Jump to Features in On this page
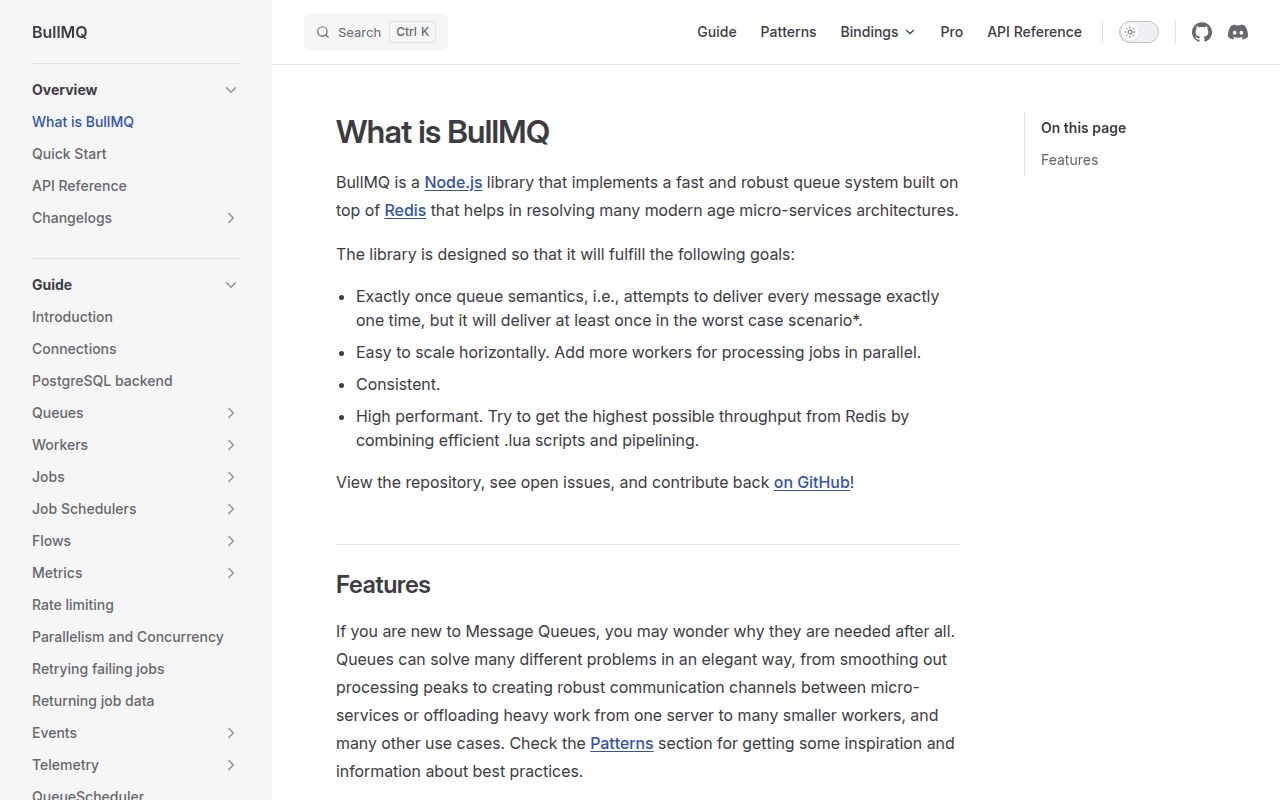The image size is (1280, 800). point(1069,160)
